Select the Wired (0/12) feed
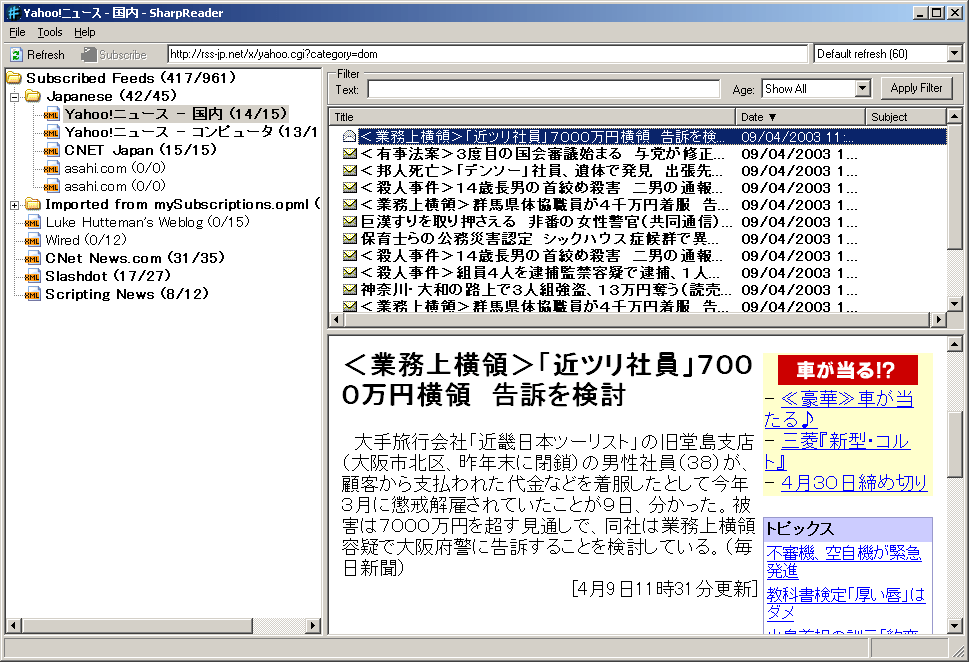This screenshot has height=662, width=969. [86, 240]
